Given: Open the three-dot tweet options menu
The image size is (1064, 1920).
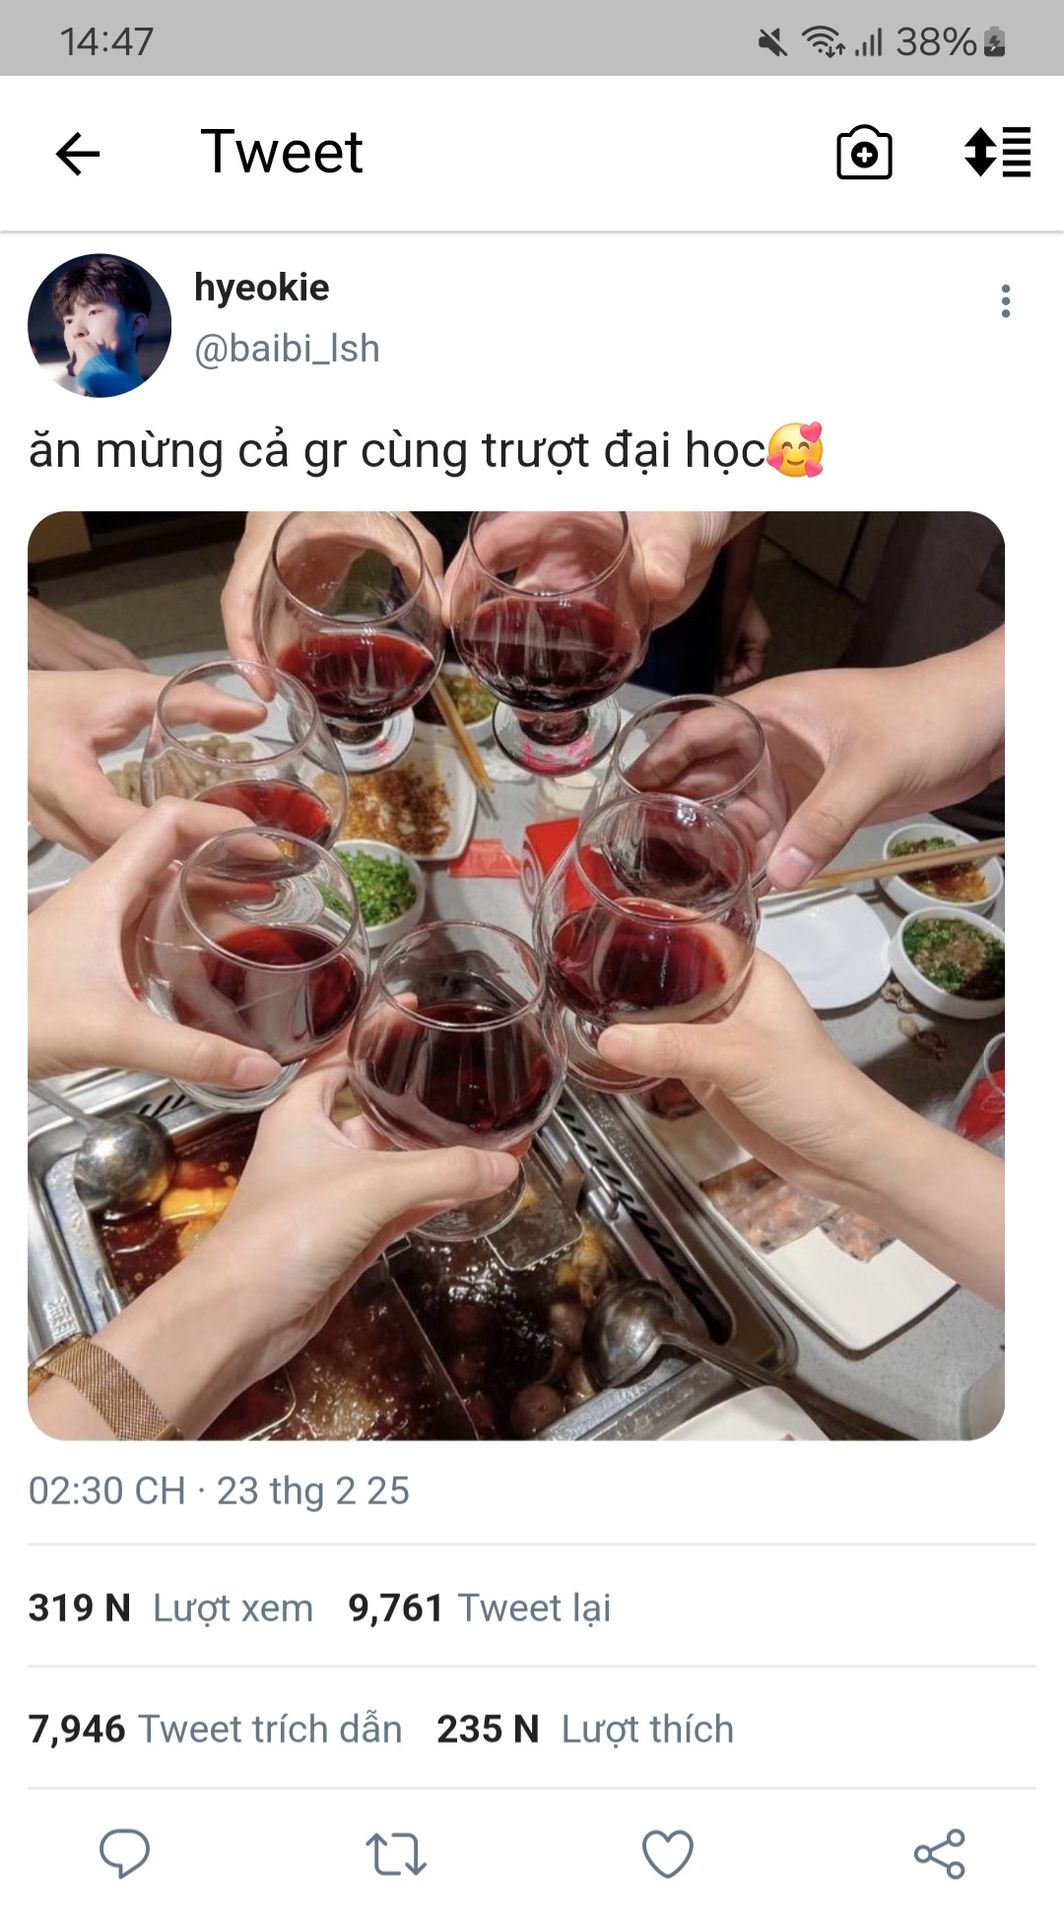Looking at the screenshot, I should click(x=1005, y=301).
